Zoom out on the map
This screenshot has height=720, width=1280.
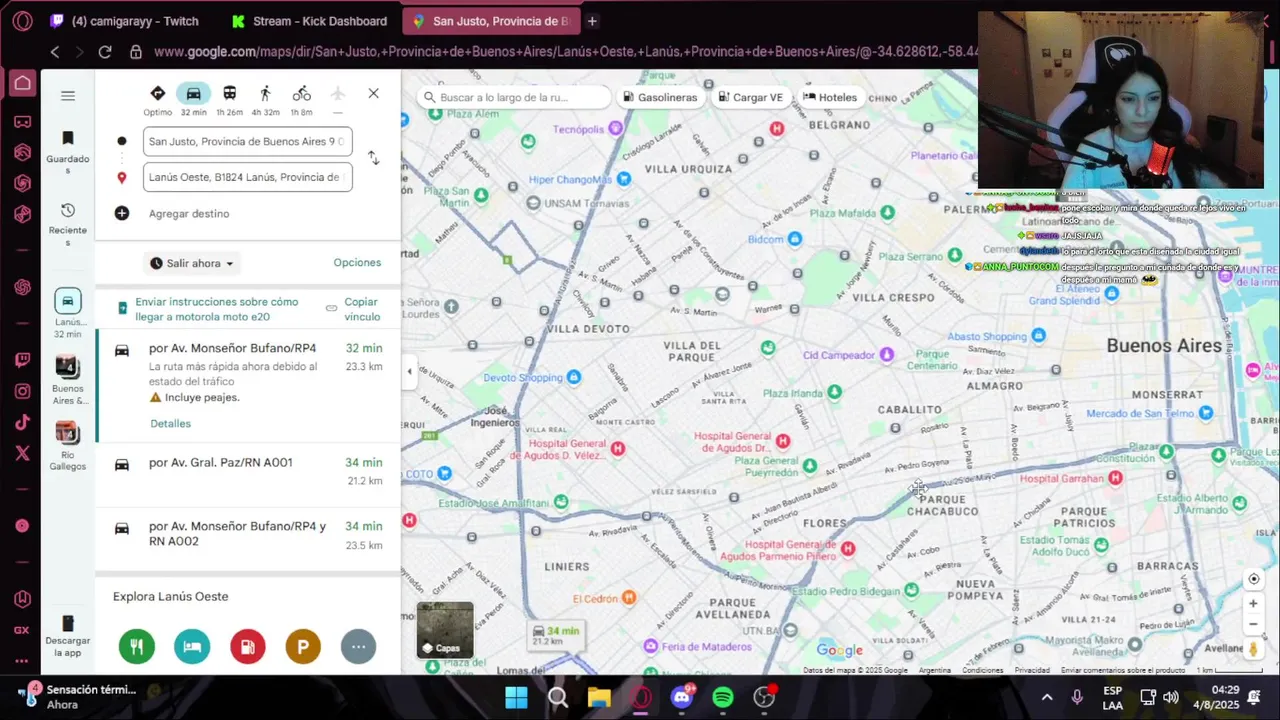1253,624
